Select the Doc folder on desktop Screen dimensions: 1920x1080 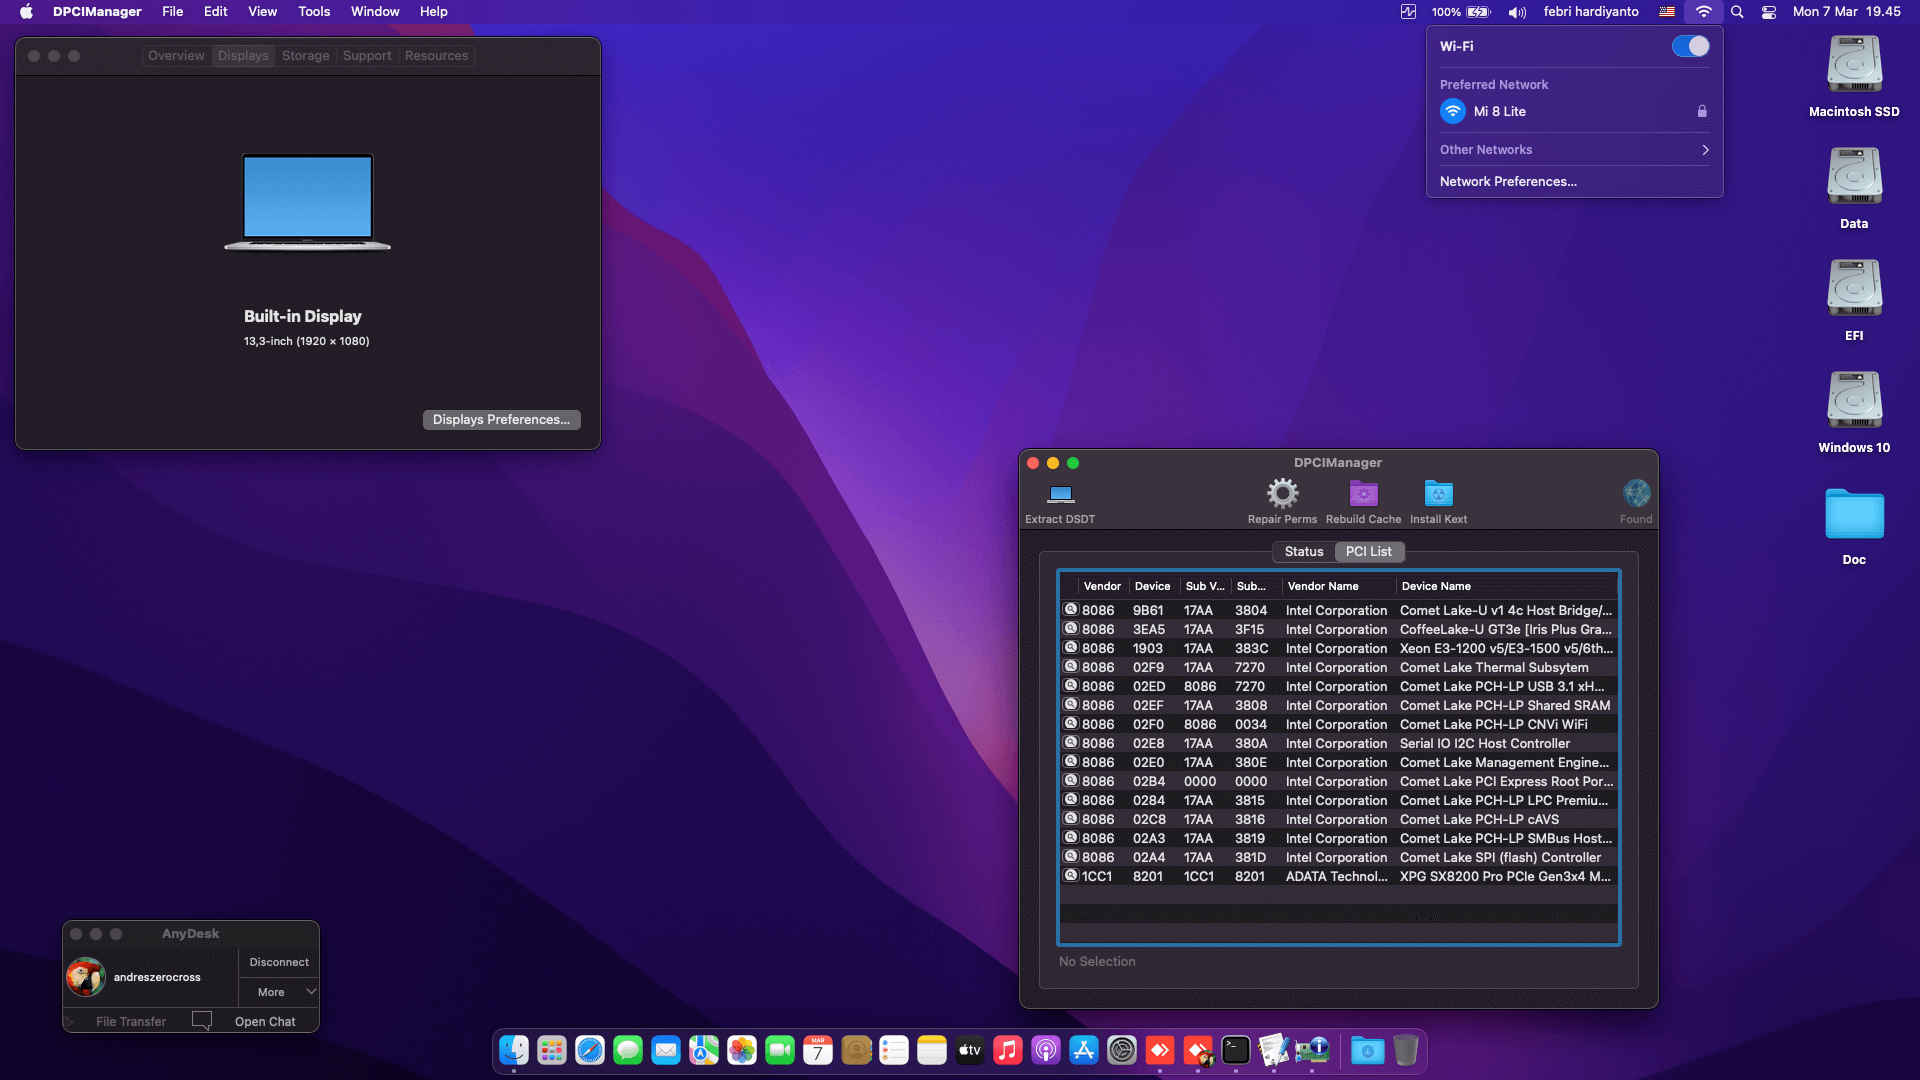pos(1854,514)
